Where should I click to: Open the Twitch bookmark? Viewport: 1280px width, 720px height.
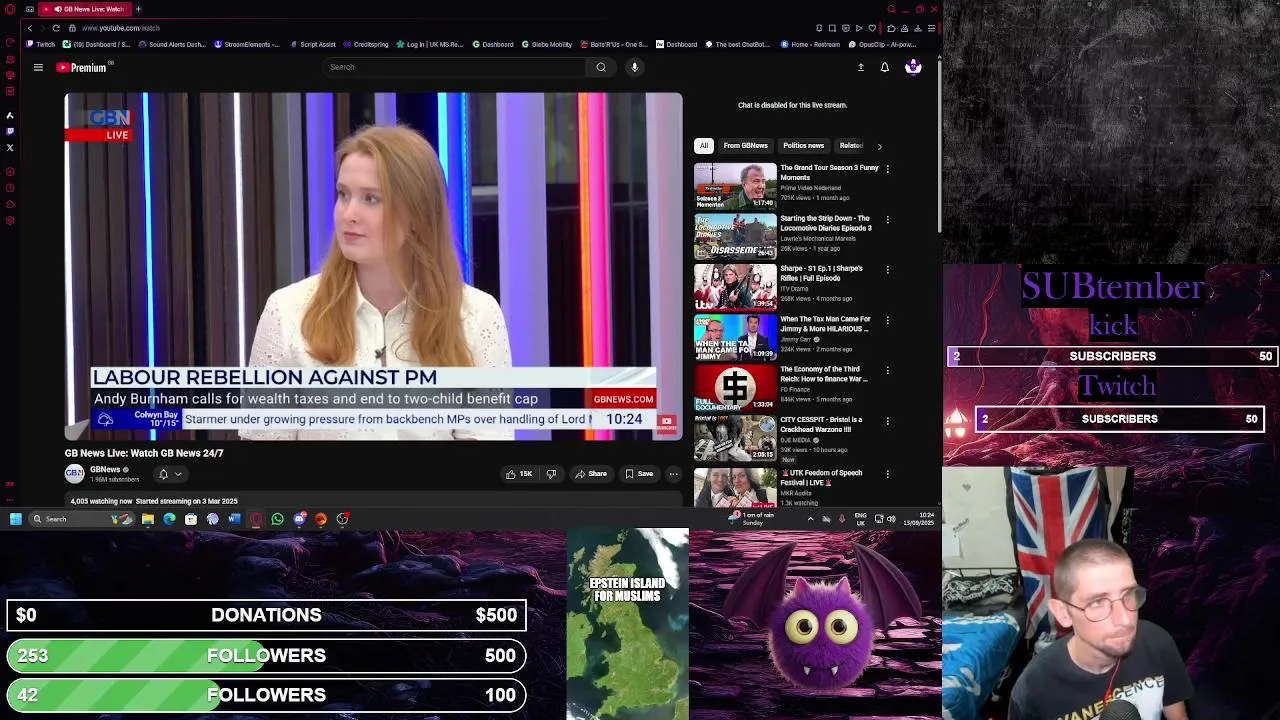[41, 44]
